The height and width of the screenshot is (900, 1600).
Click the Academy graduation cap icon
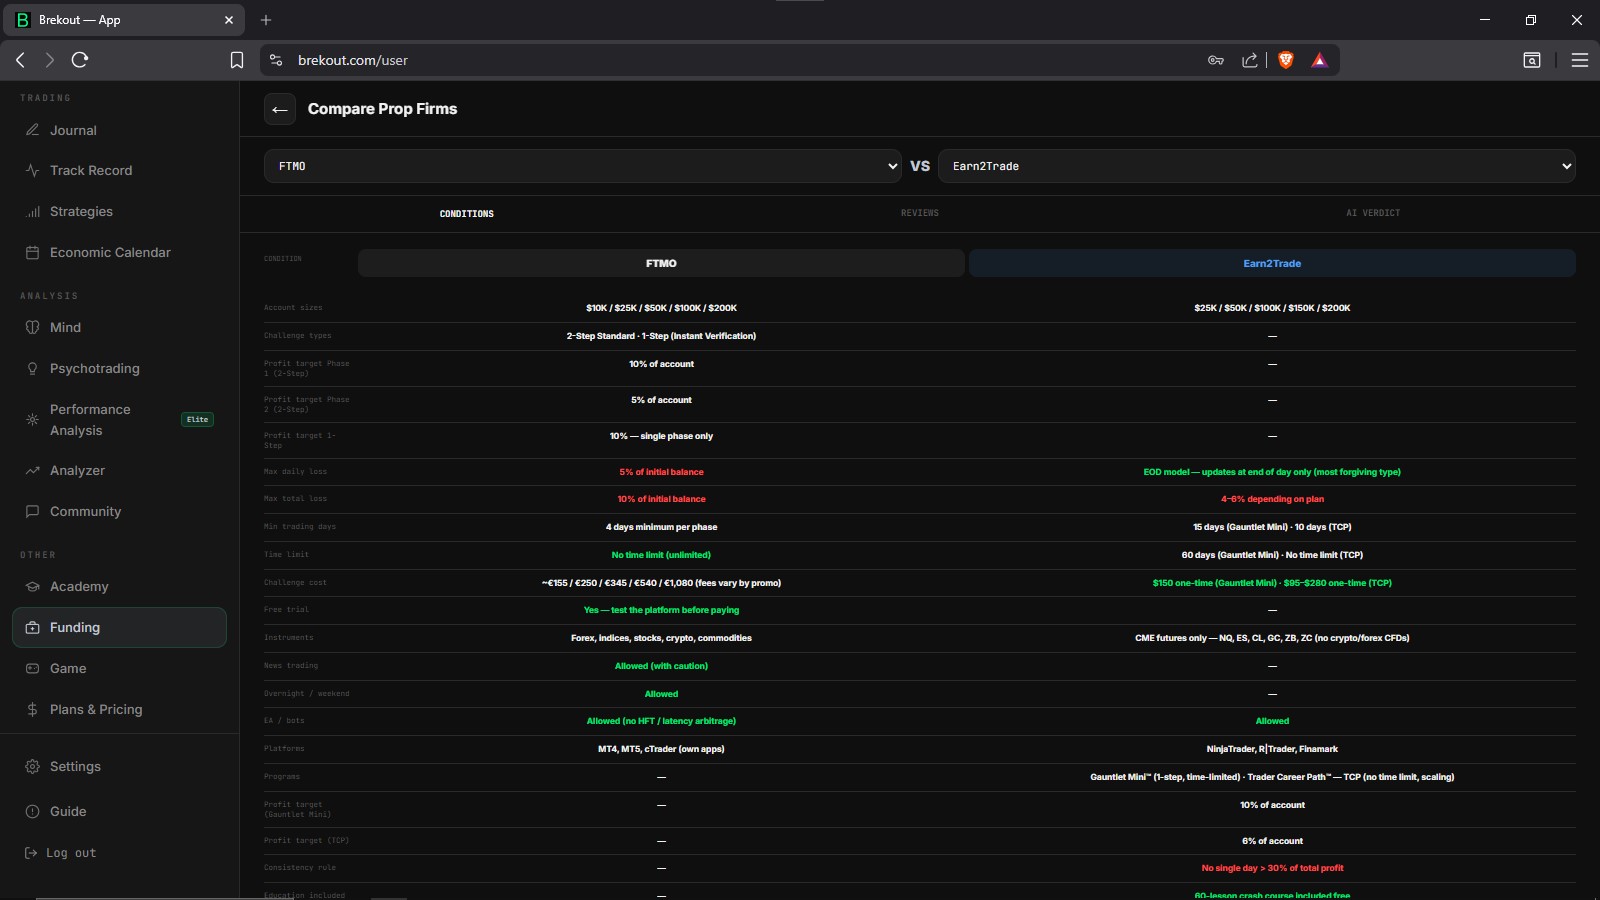click(32, 587)
